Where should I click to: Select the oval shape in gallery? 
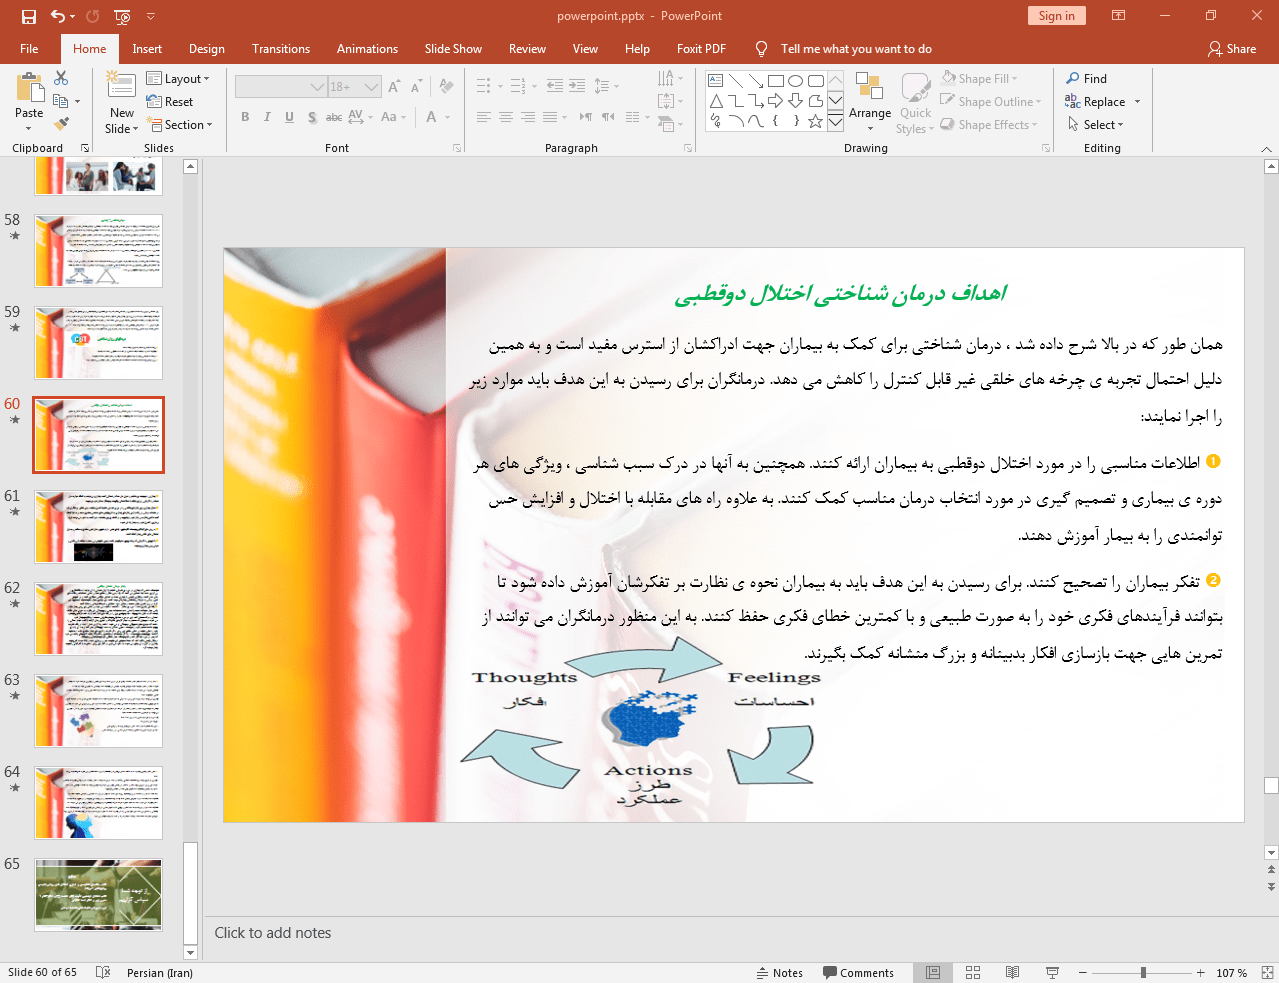[796, 81]
